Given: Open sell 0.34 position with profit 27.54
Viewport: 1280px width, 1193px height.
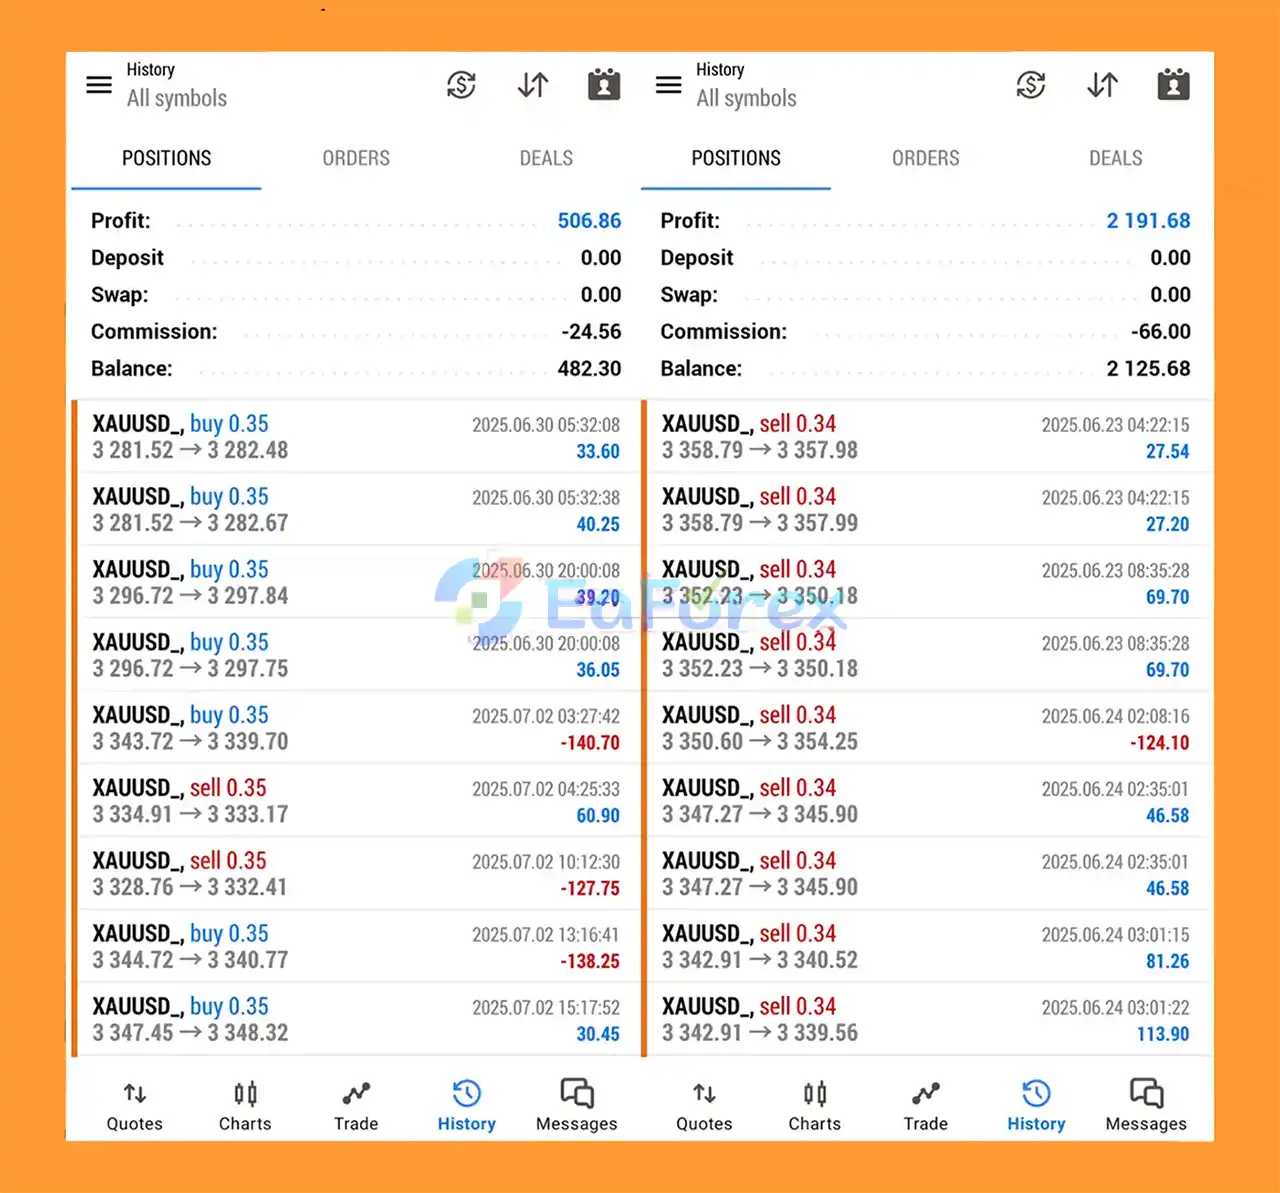Looking at the screenshot, I should coord(928,437).
